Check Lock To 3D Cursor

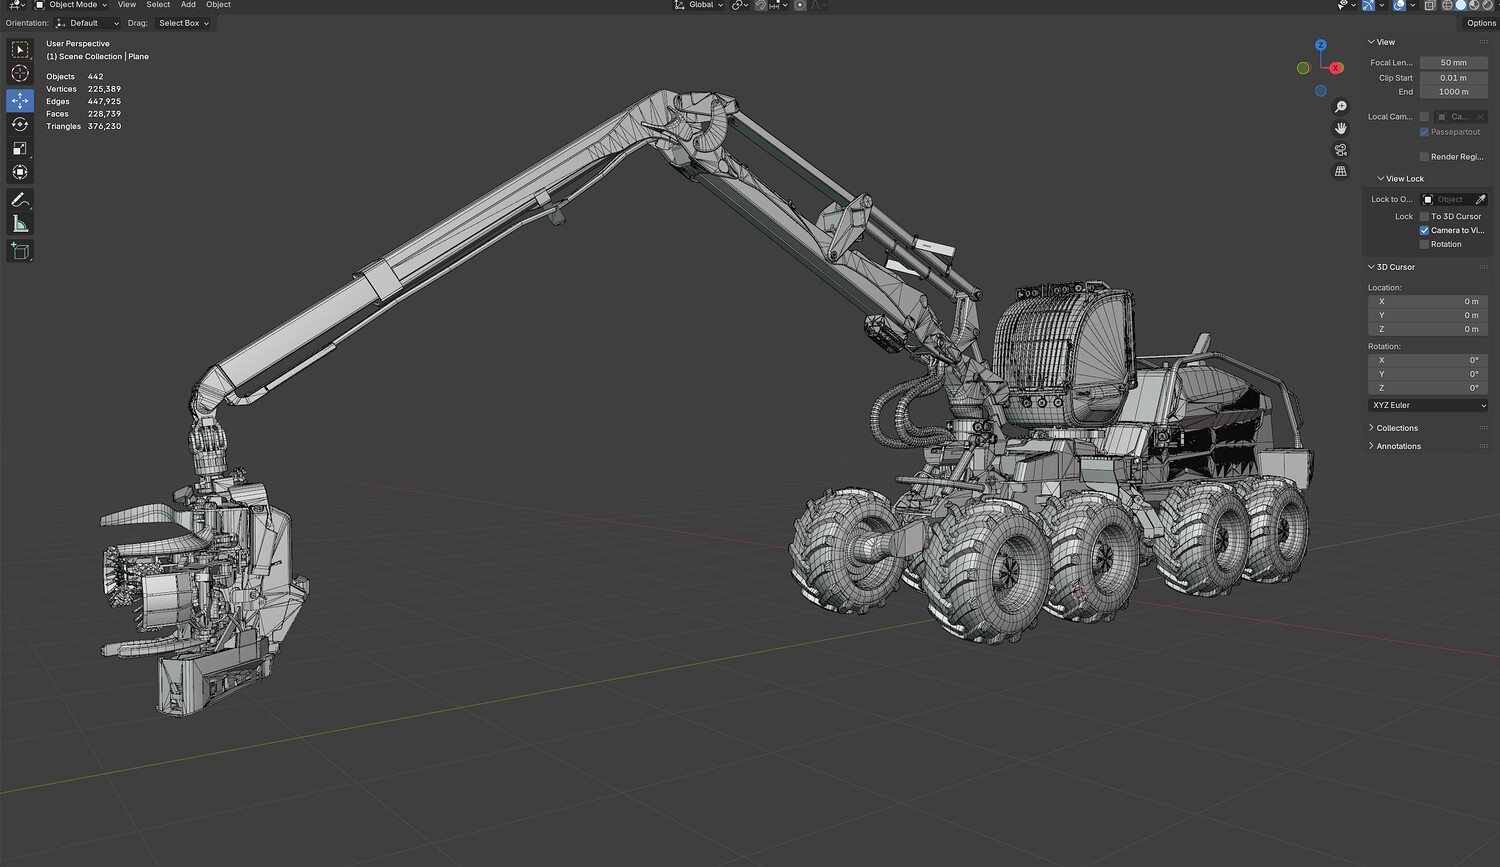pyautogui.click(x=1424, y=217)
